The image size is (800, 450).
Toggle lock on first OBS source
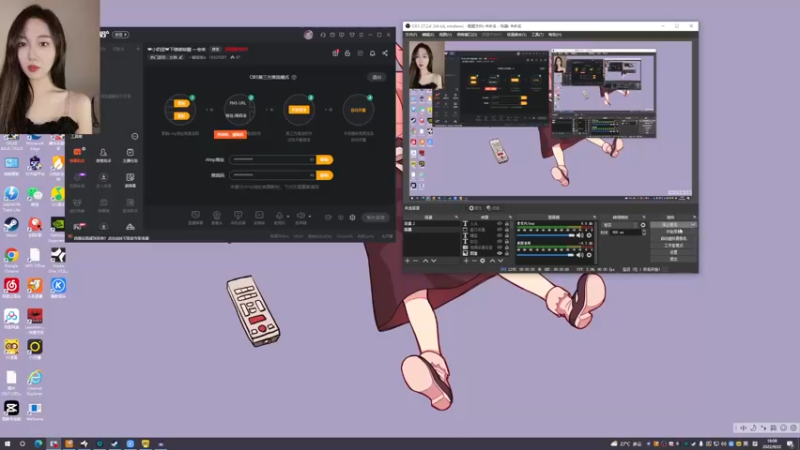click(507, 223)
